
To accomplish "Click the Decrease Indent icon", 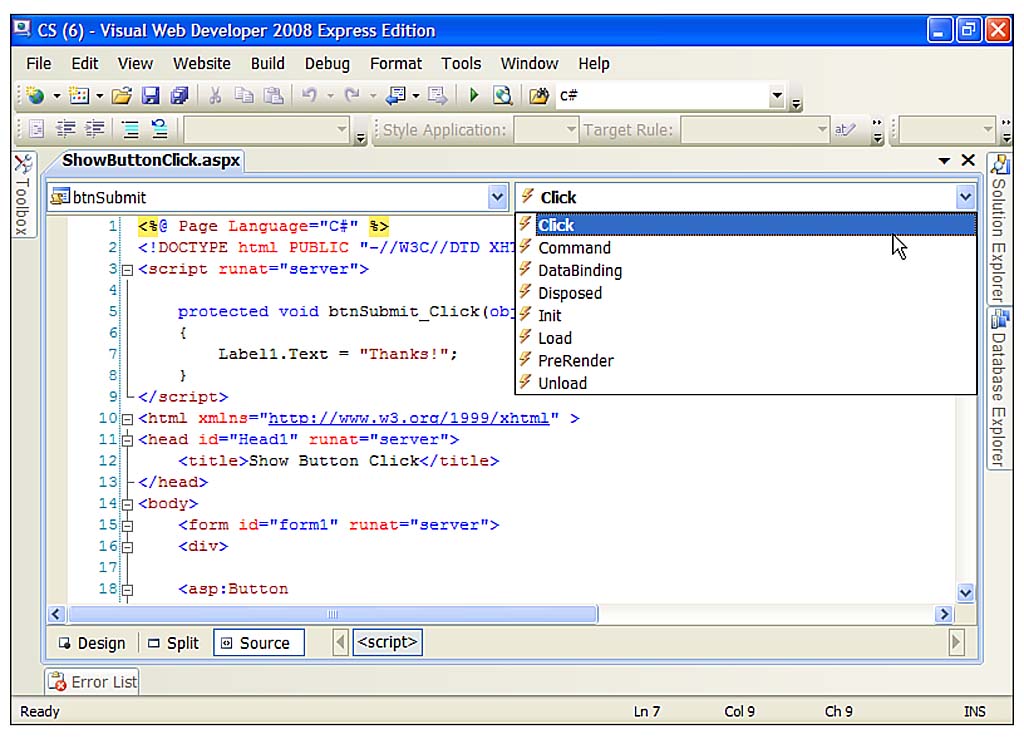I will click(x=65, y=129).
